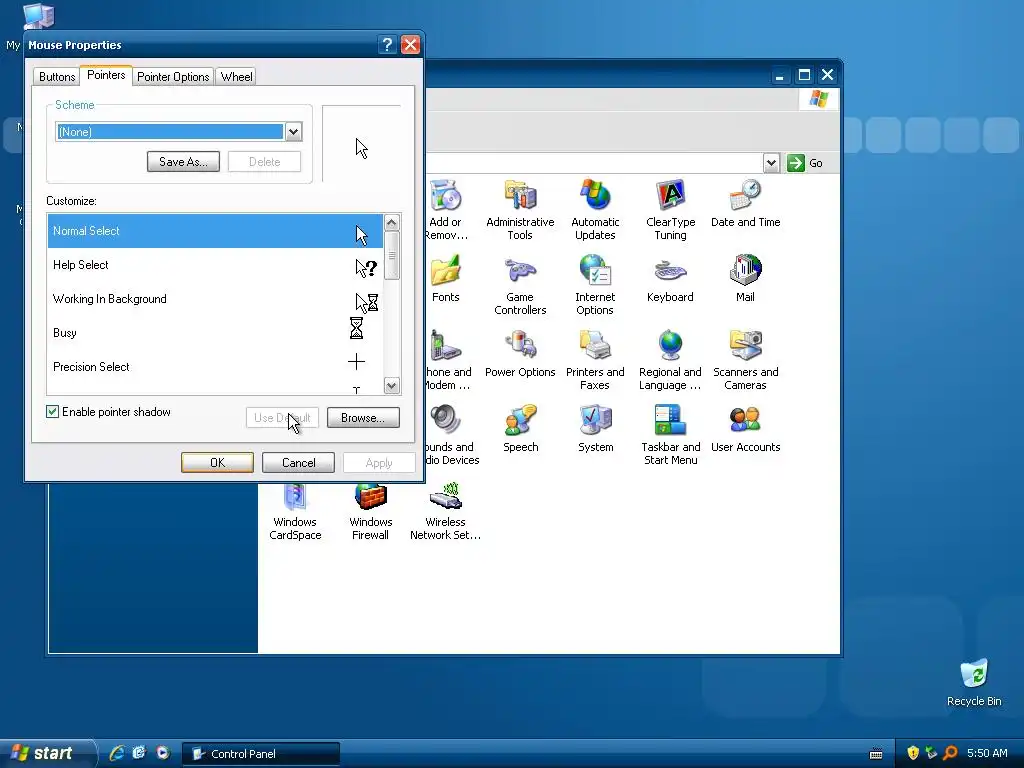Viewport: 1024px width, 768px height.
Task: Click Cancel in Mouse Properties
Action: click(x=298, y=462)
